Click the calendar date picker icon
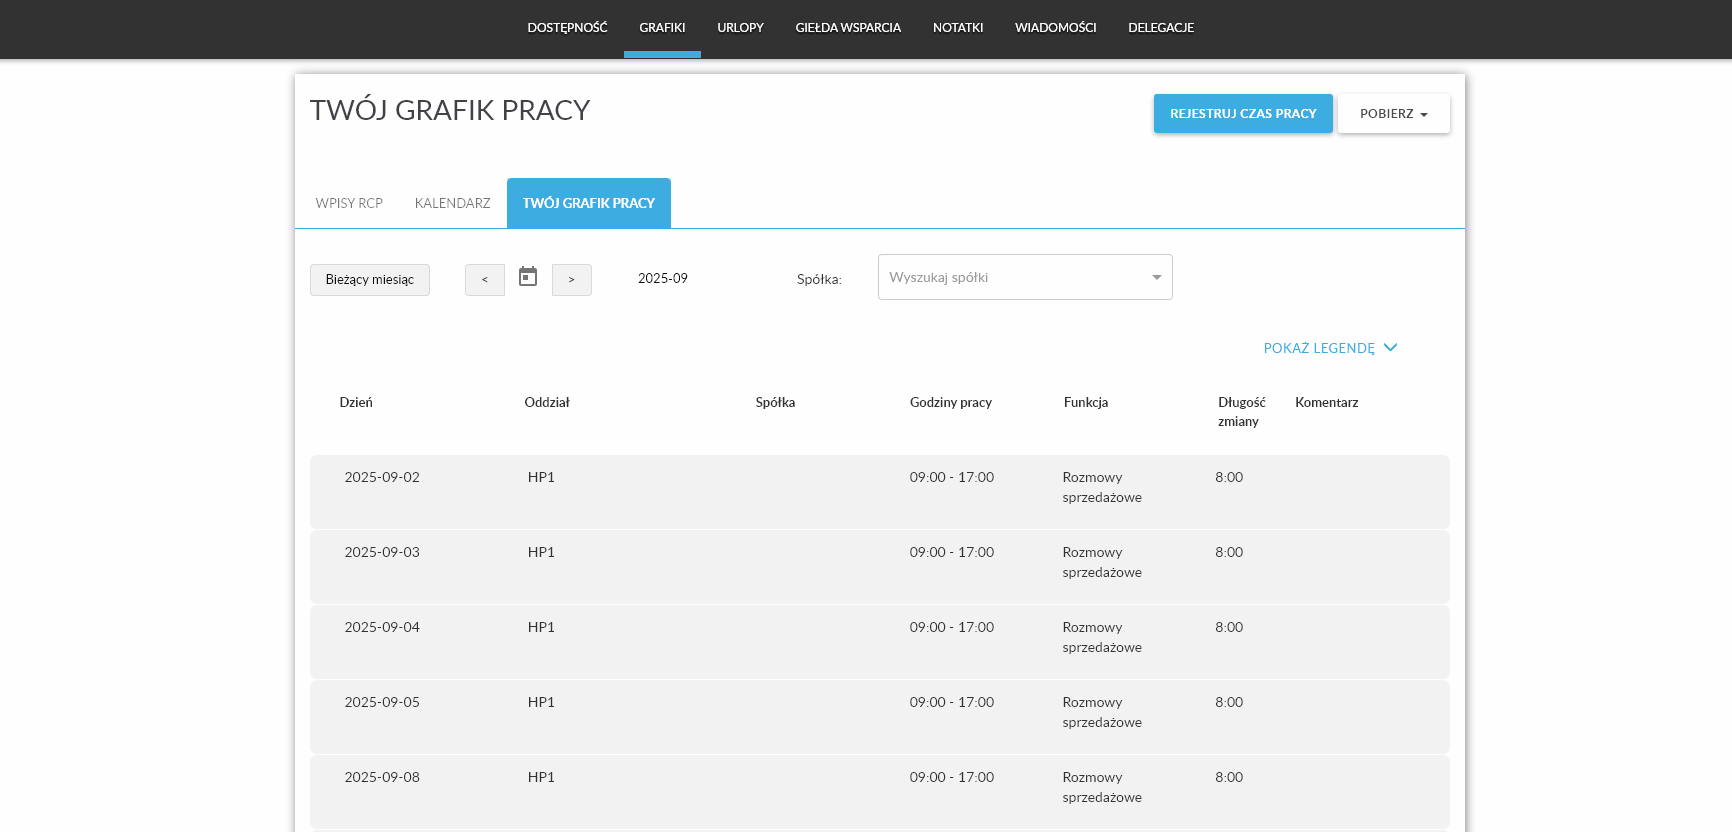 [x=528, y=277]
